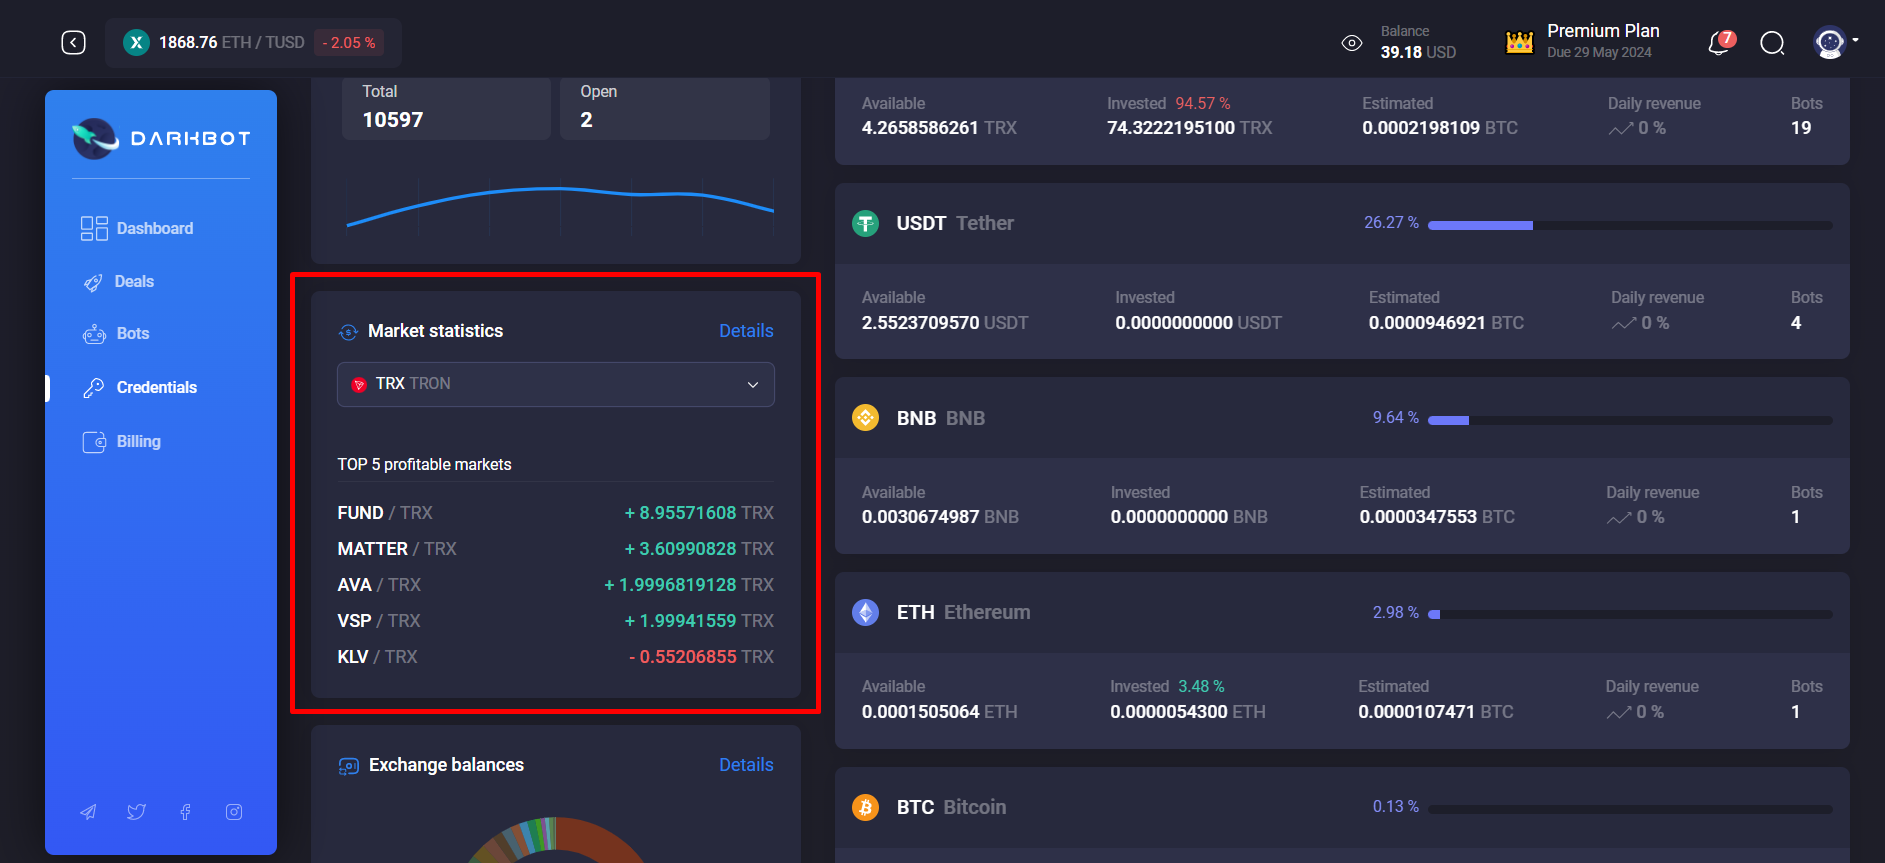1885x863 pixels.
Task: Open Premium Plan crown icon
Action: coord(1520,42)
